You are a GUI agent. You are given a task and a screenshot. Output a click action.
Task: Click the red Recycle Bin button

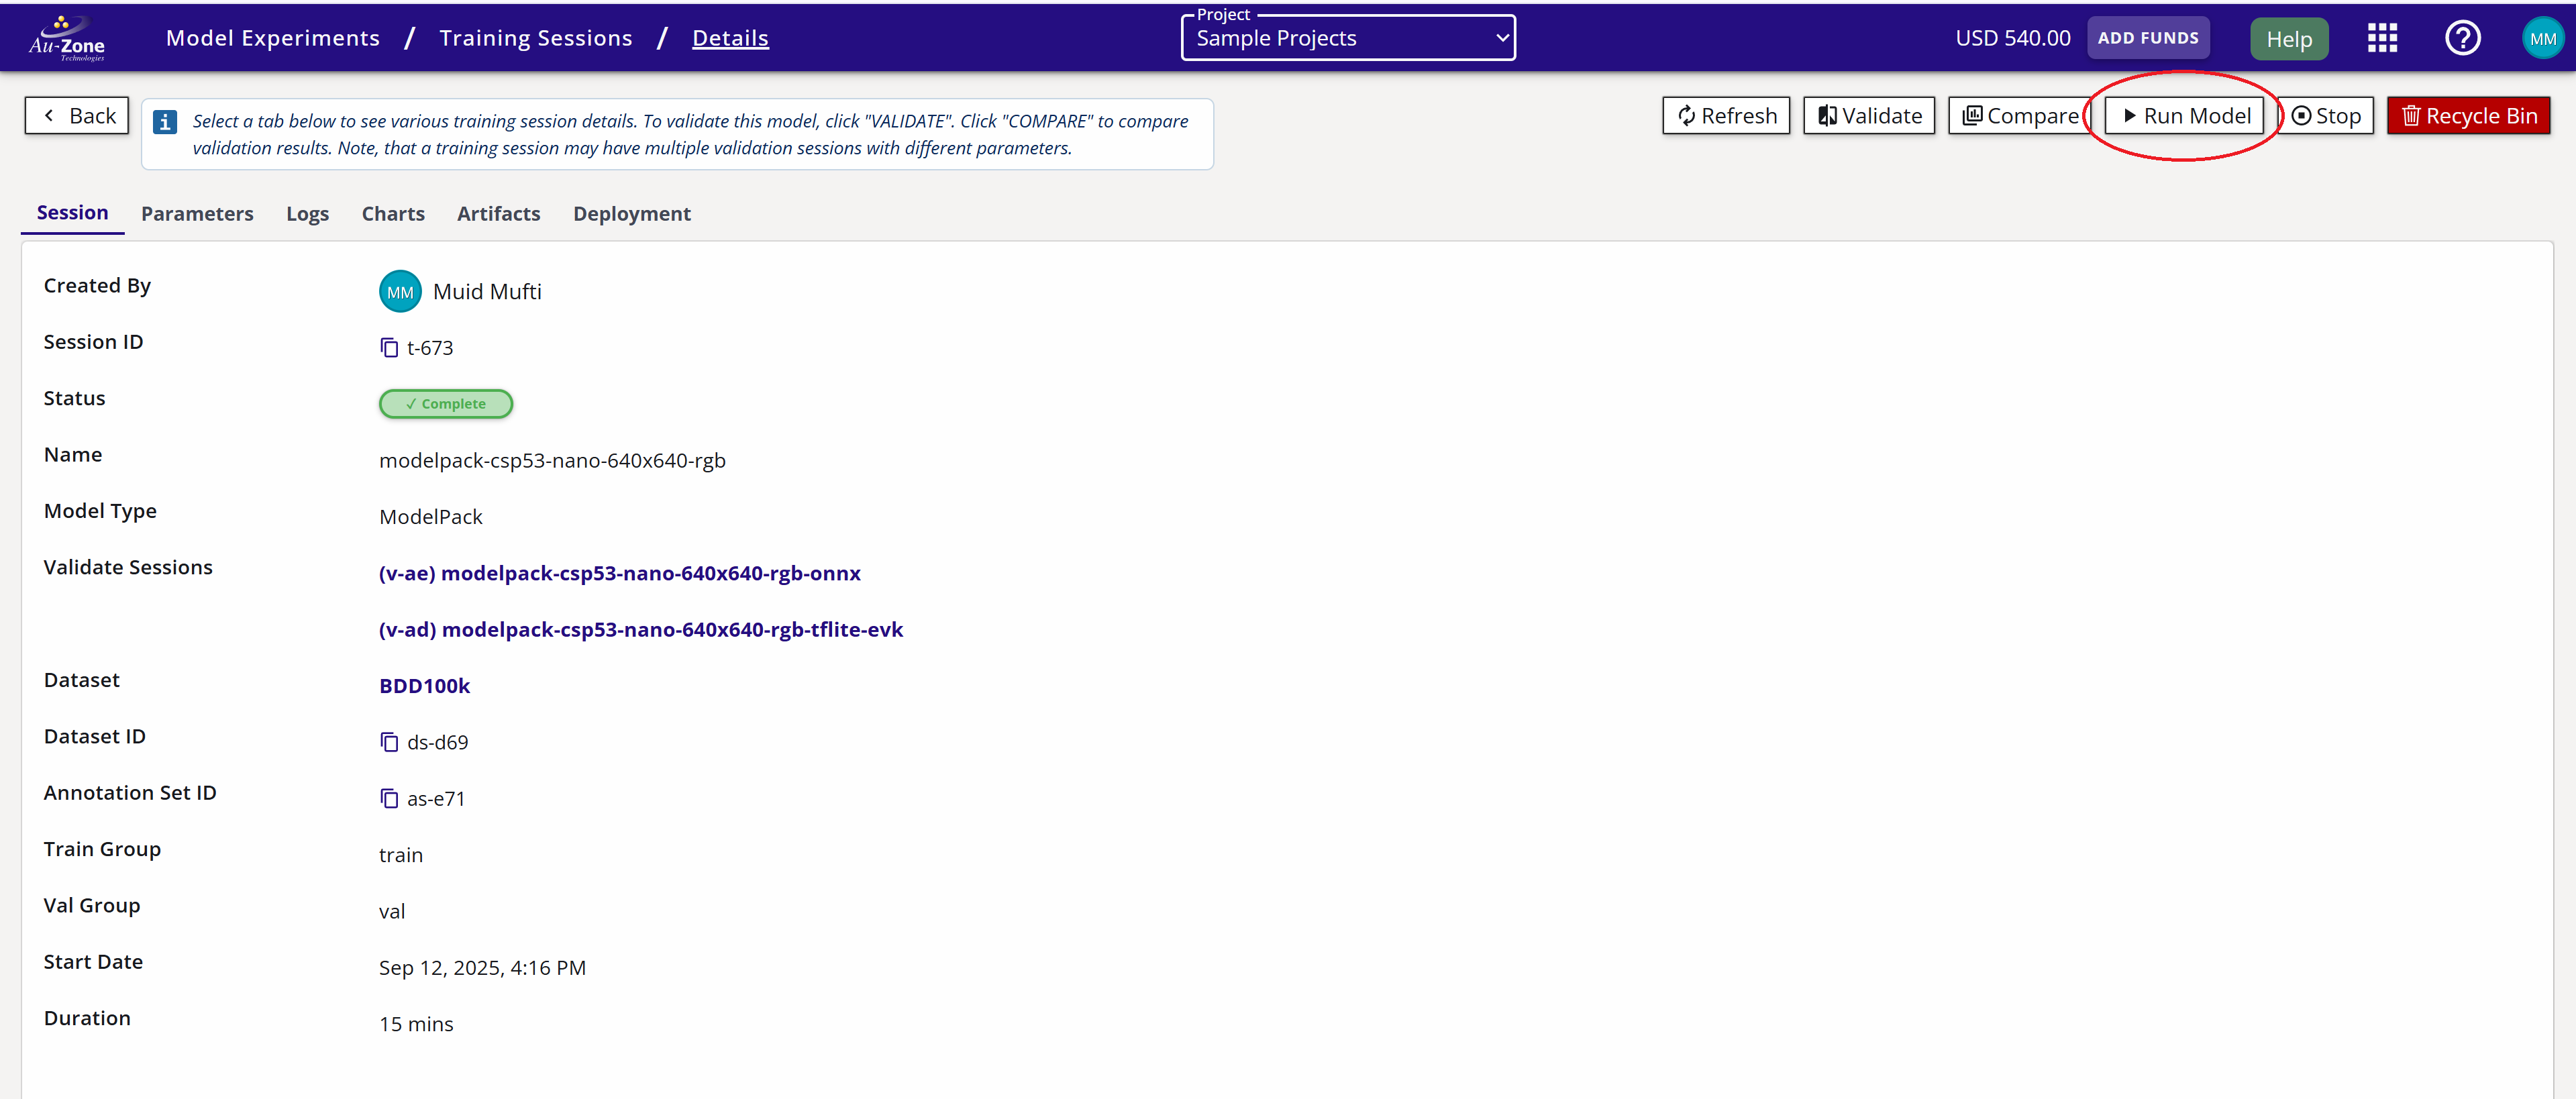click(2468, 116)
